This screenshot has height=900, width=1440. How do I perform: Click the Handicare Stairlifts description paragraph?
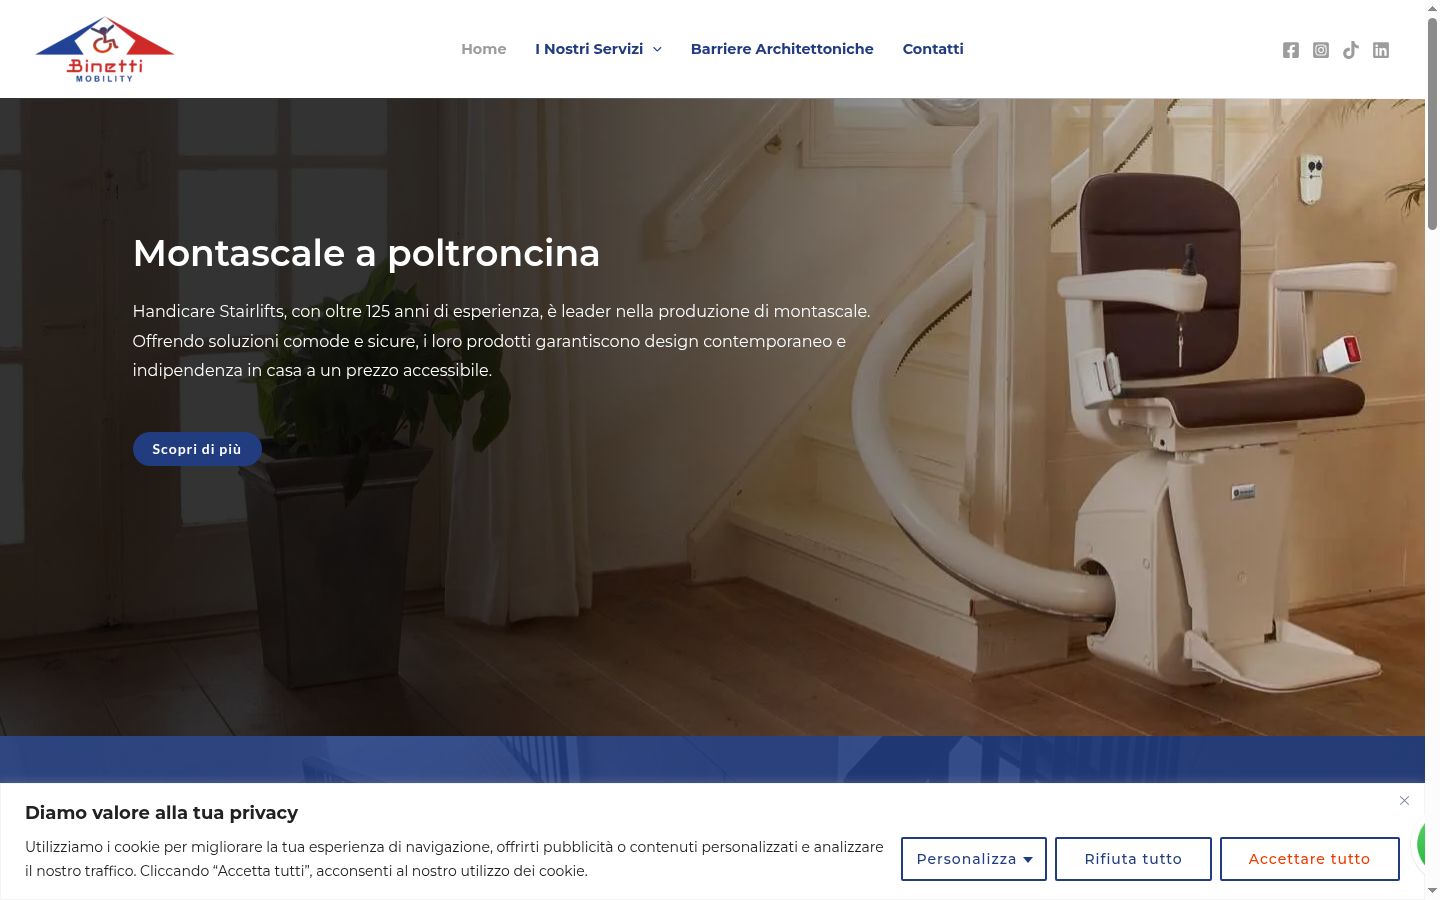point(501,341)
